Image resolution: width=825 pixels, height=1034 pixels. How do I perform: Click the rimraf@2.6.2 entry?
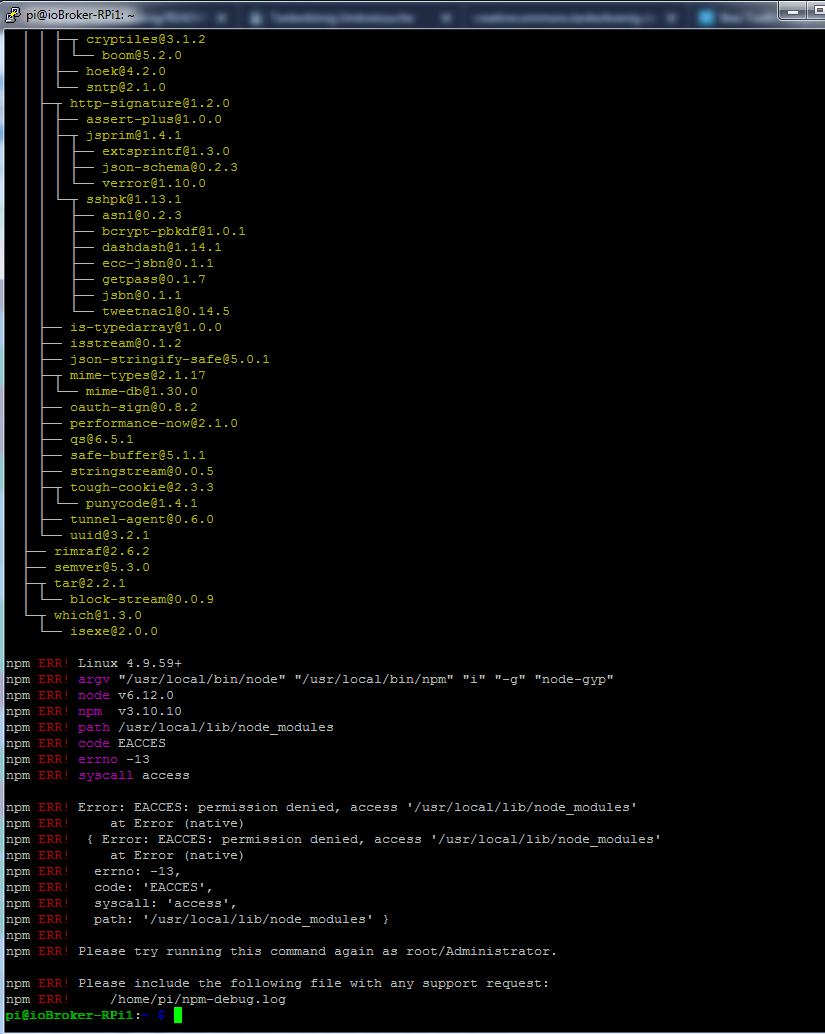tap(101, 551)
